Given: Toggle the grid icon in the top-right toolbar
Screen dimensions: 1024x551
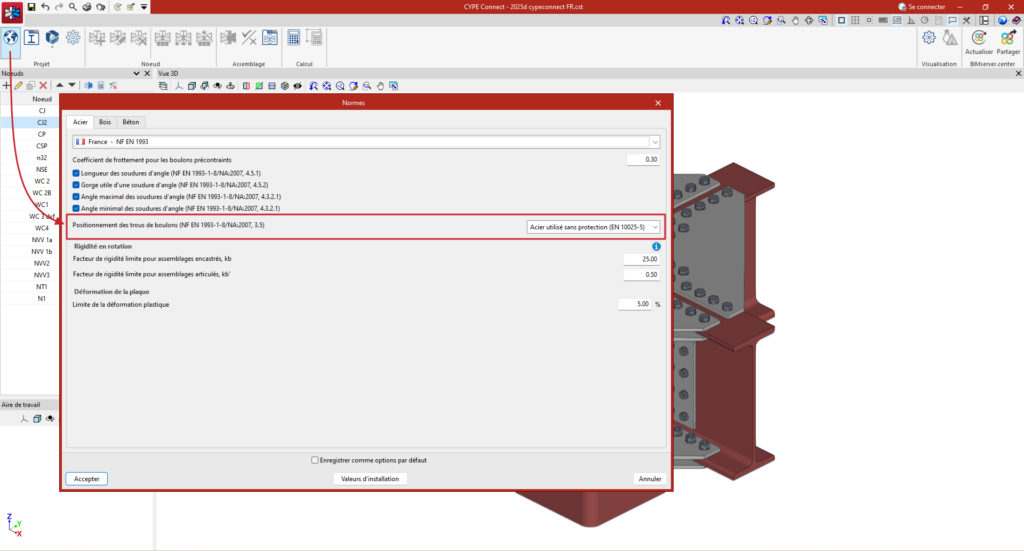Looking at the screenshot, I should [x=855, y=20].
